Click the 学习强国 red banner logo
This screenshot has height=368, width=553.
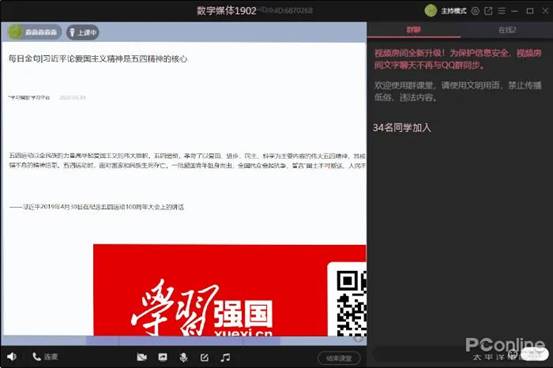(202, 308)
